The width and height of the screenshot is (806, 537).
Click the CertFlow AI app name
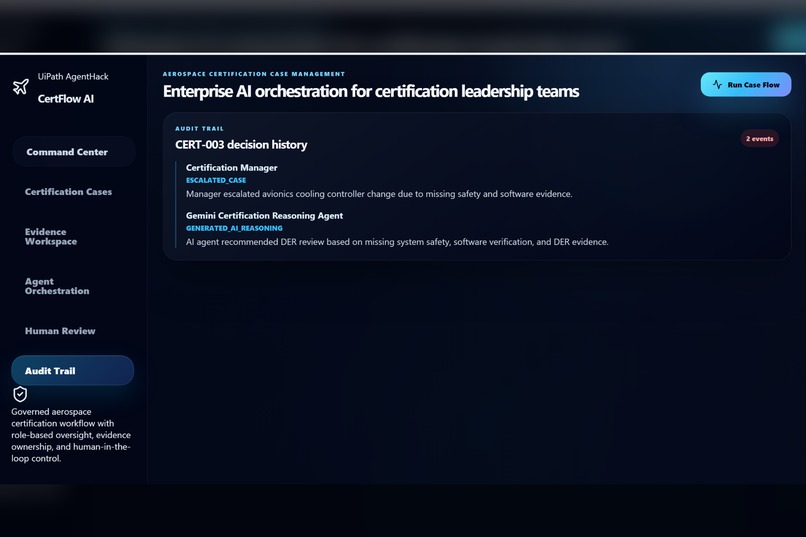(66, 99)
